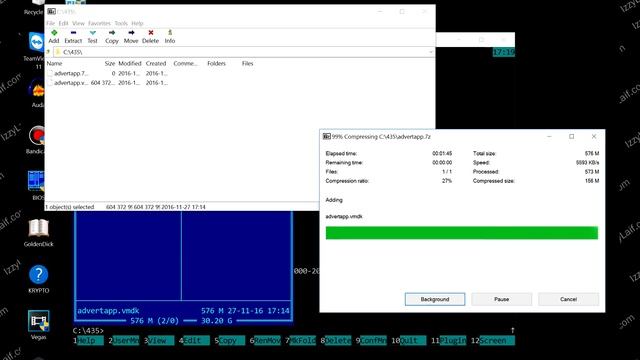Click the up-folder icon beside address bar
This screenshot has height=360, width=640.
tap(48, 52)
